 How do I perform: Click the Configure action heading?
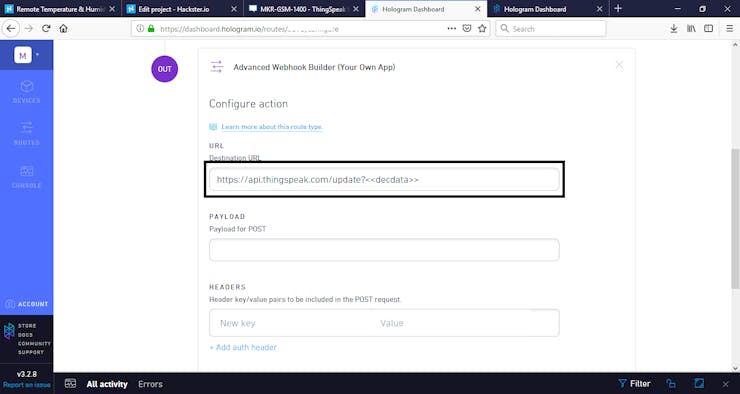[x=248, y=104]
